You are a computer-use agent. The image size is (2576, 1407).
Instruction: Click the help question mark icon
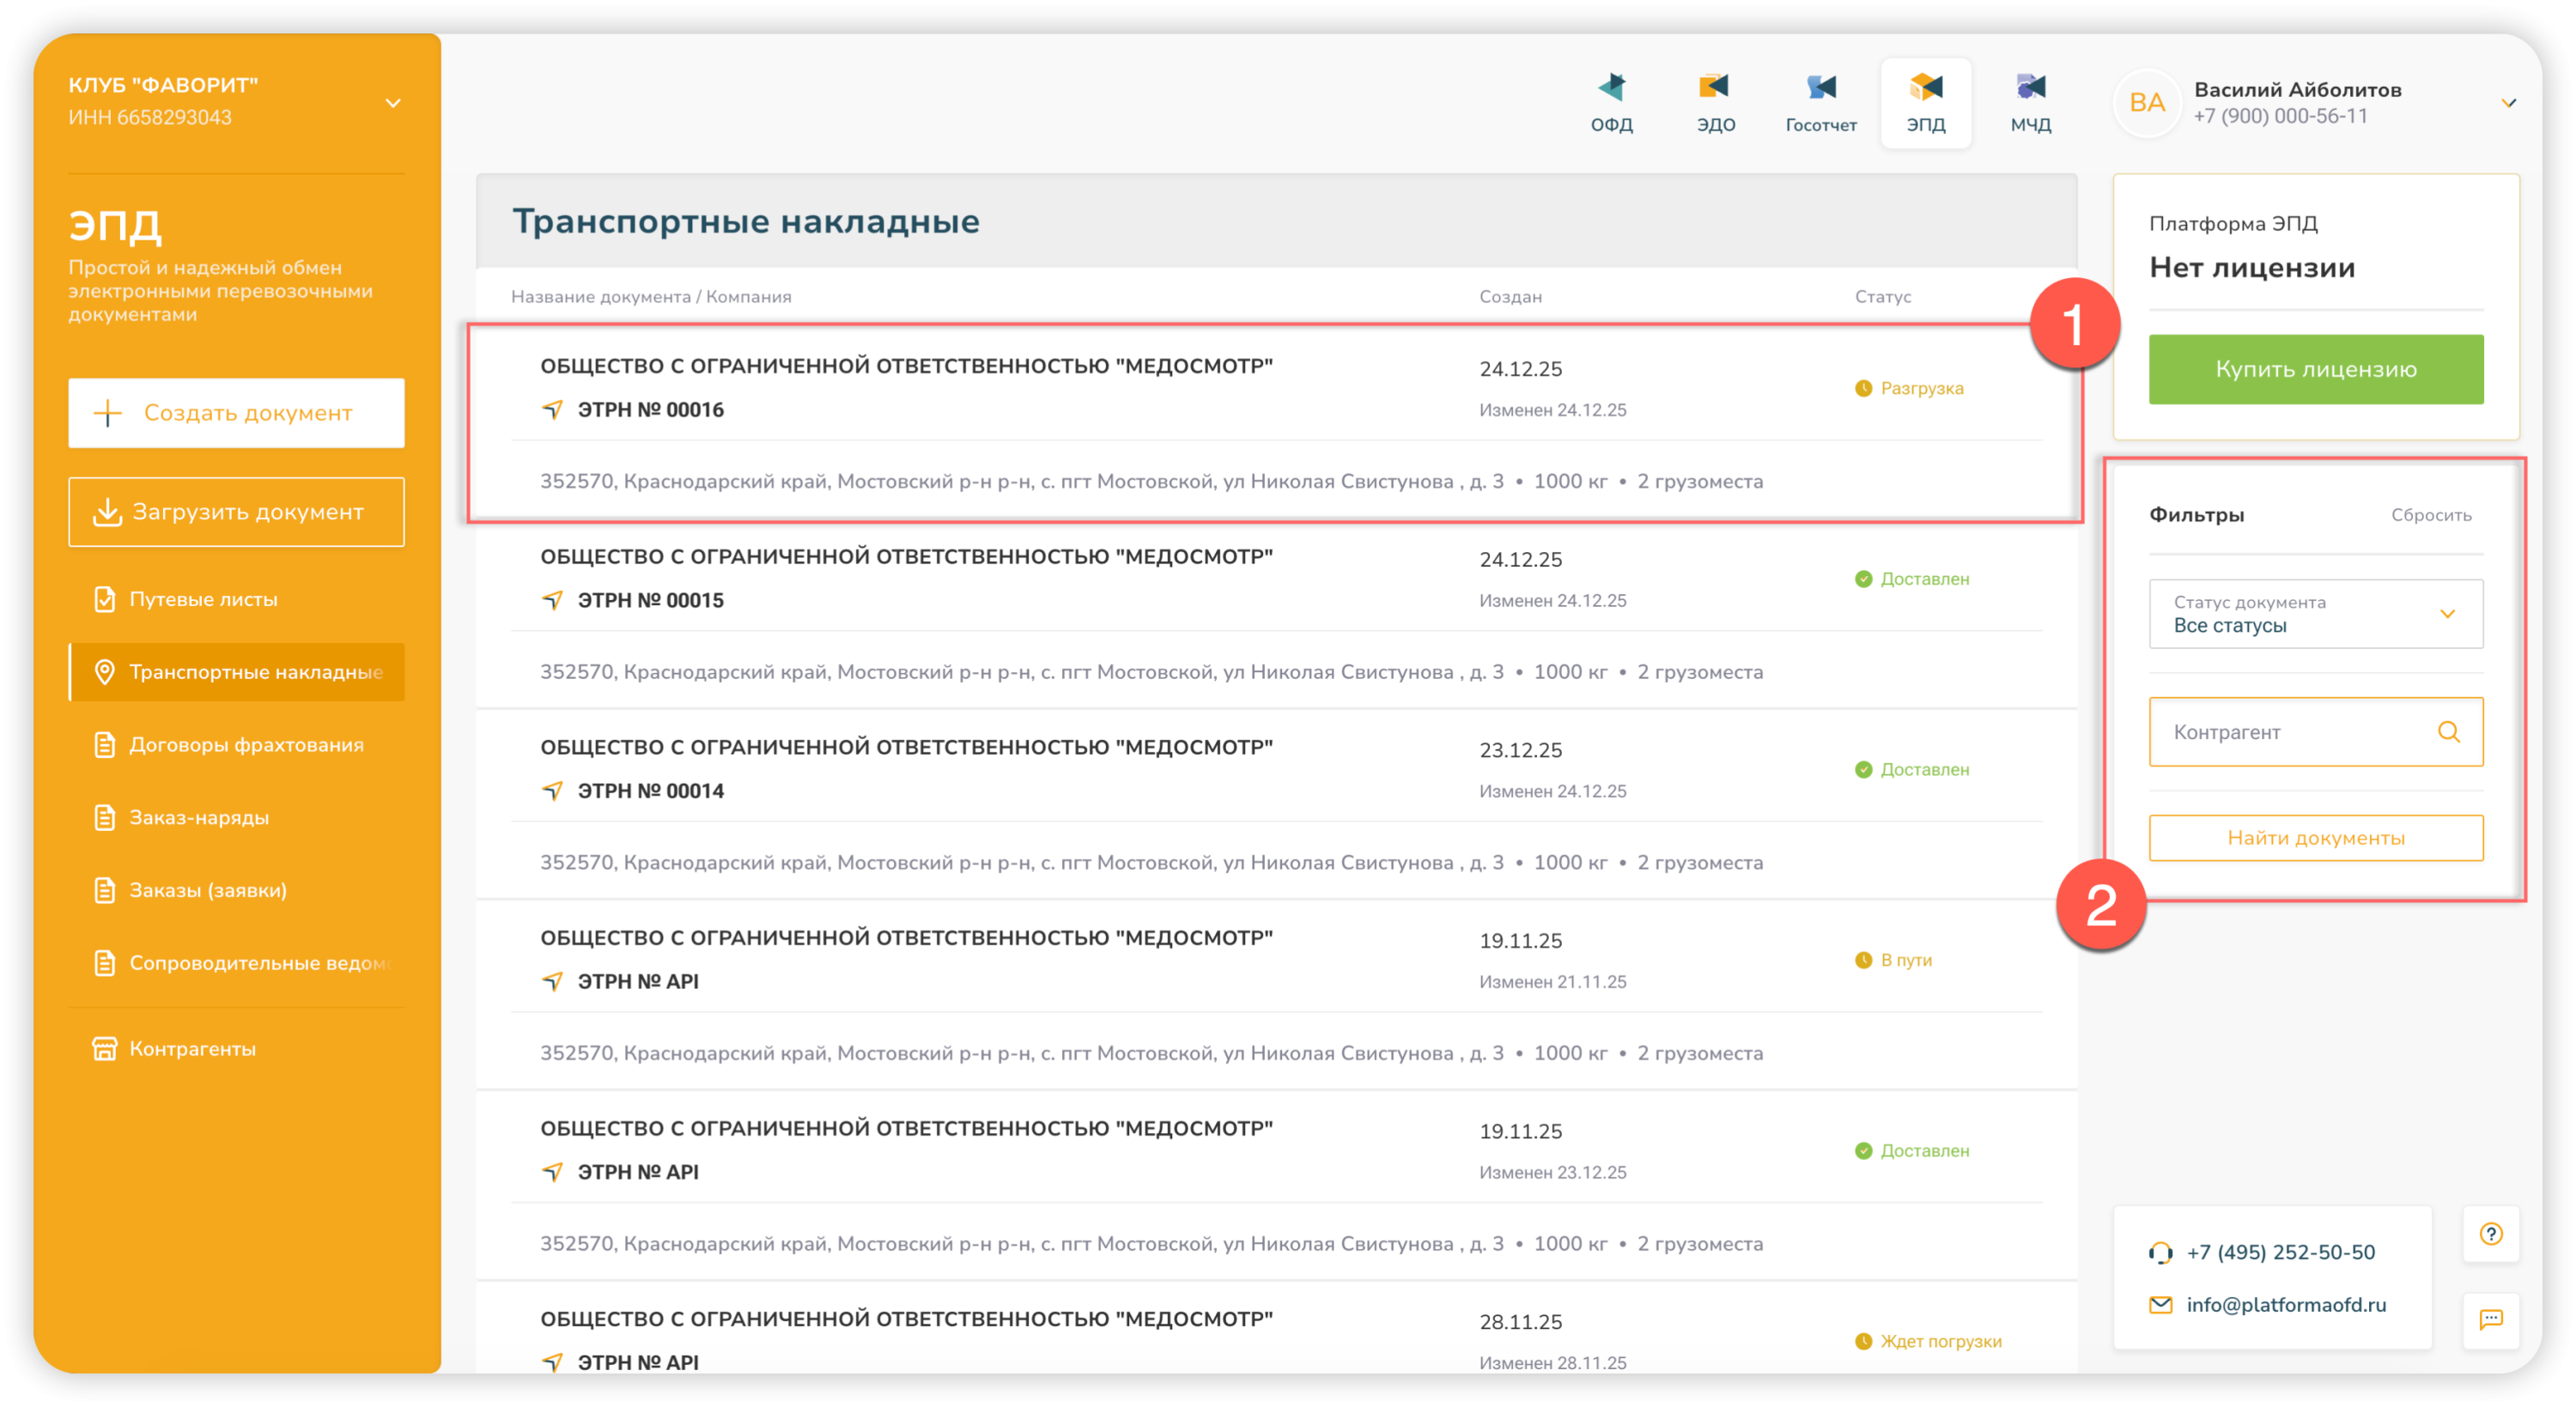(2490, 1233)
